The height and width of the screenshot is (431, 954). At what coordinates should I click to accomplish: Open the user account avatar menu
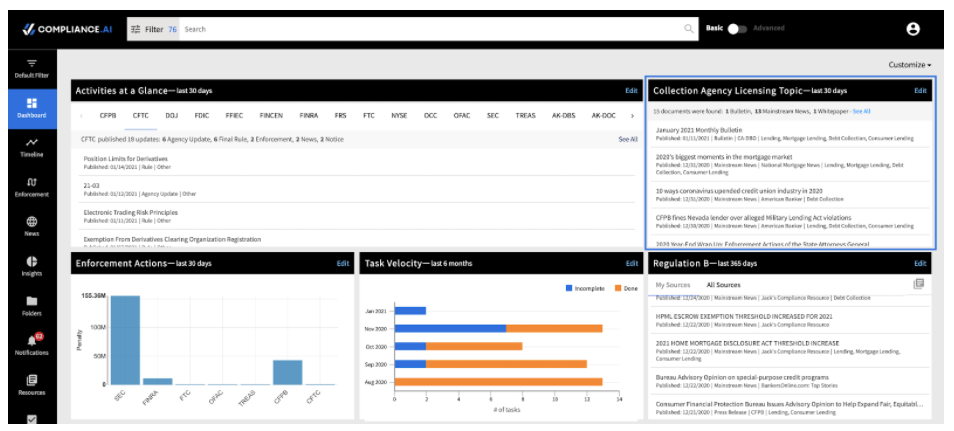click(x=913, y=29)
